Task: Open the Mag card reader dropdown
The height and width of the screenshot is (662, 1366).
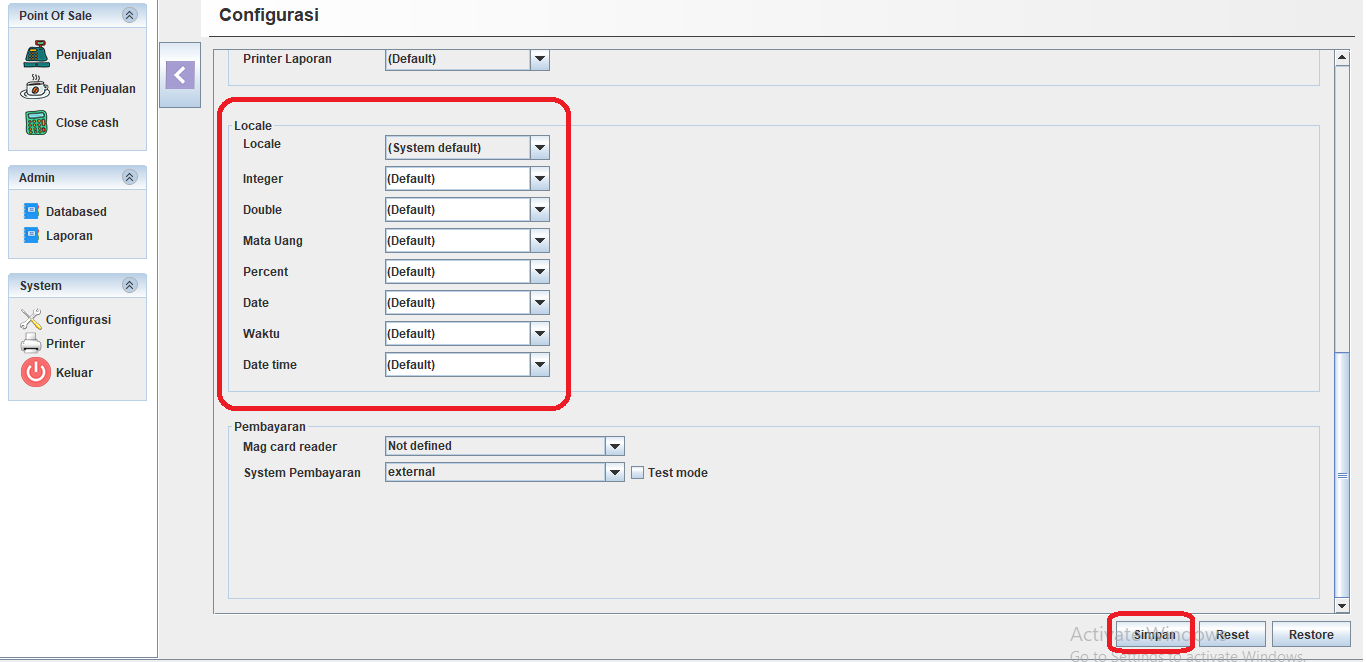Action: pyautogui.click(x=614, y=446)
